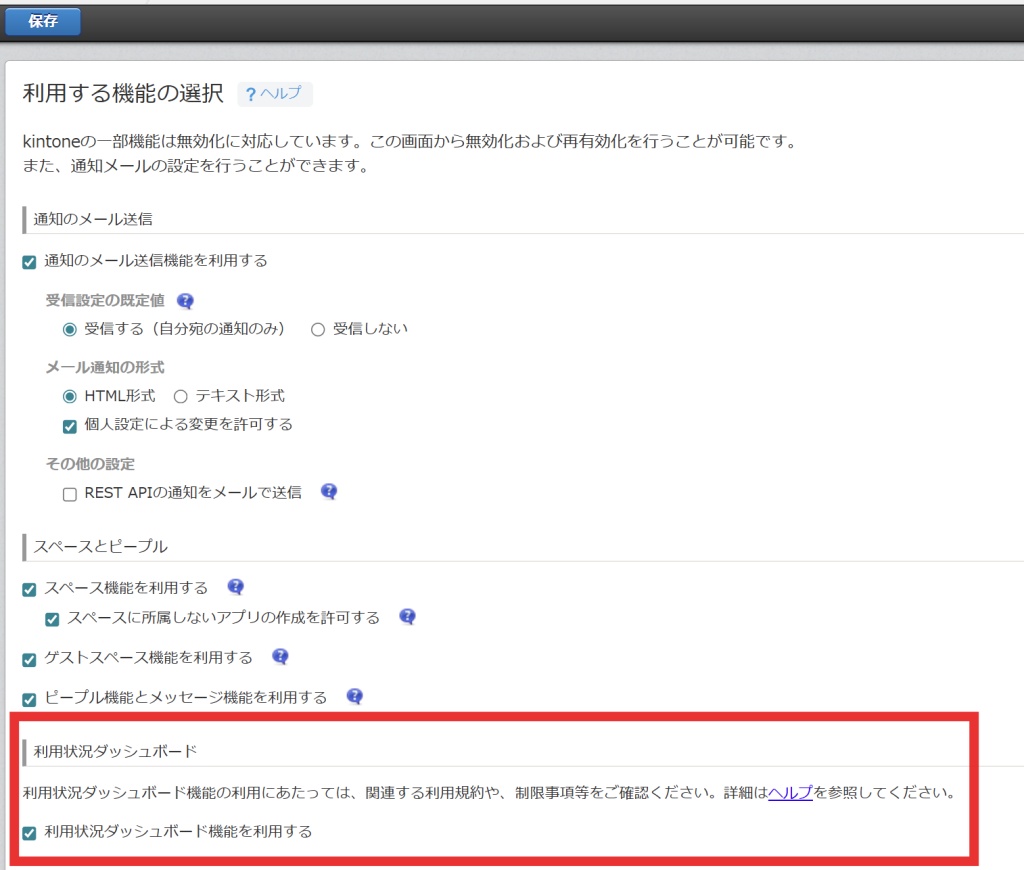Click help icon beside スペースに所属しないアプリの作成を許可する

pyautogui.click(x=407, y=617)
